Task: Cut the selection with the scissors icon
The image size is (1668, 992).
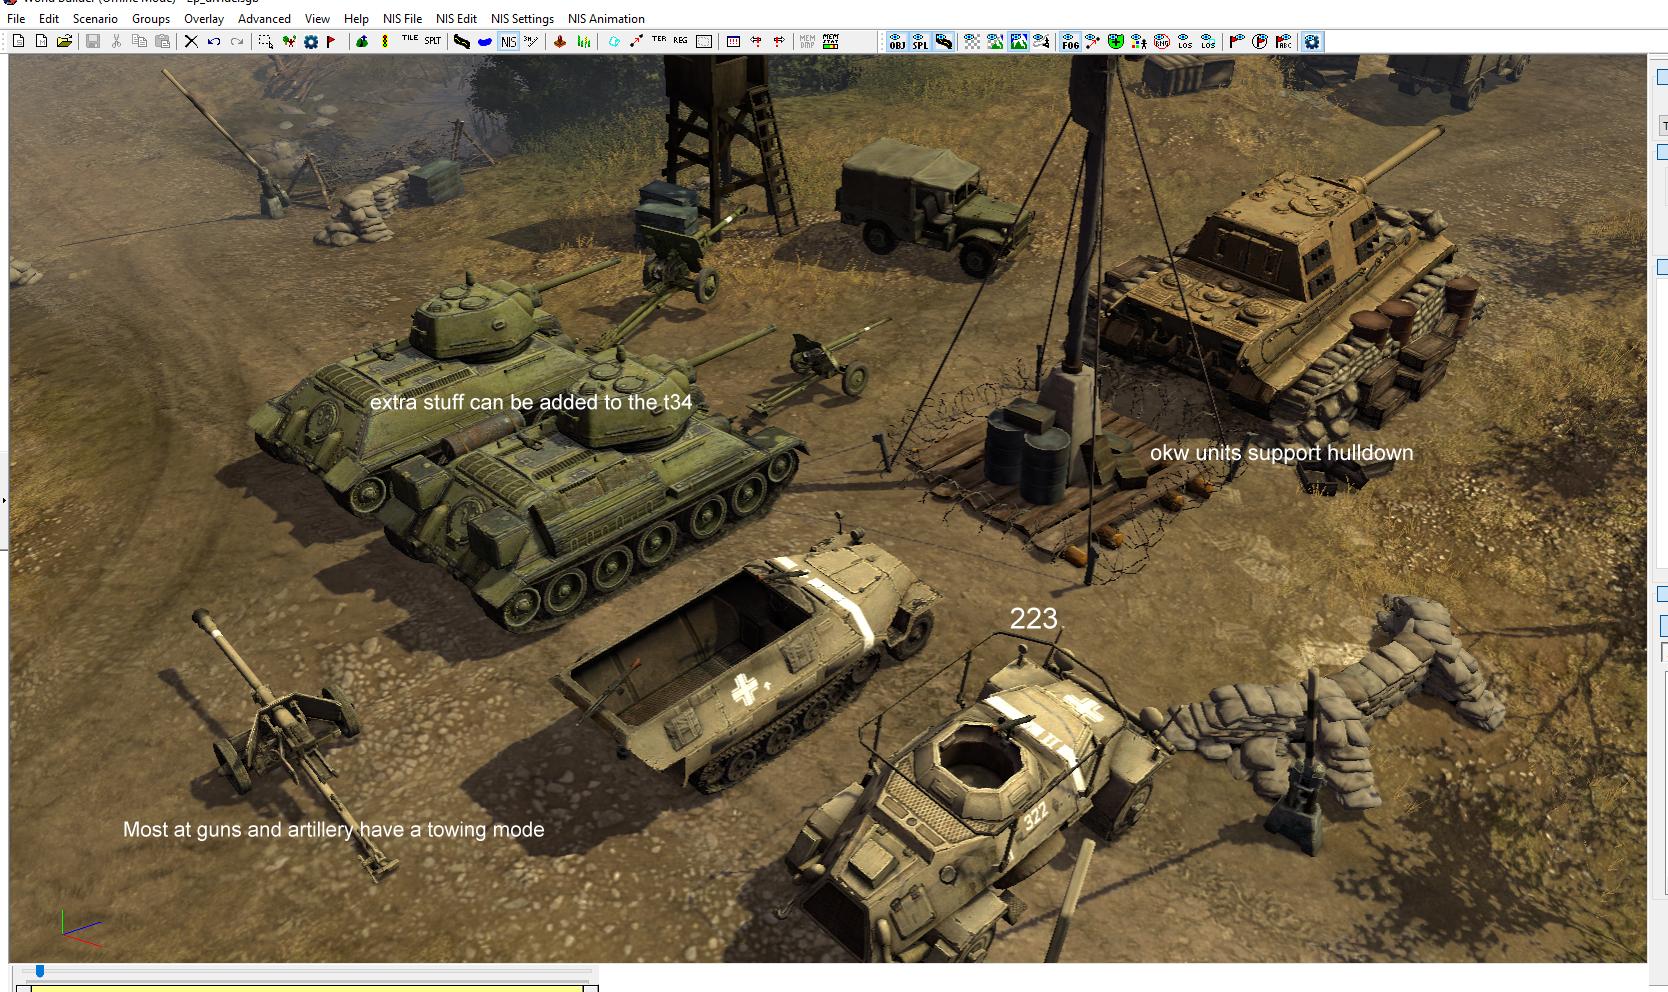Action: coord(116,41)
